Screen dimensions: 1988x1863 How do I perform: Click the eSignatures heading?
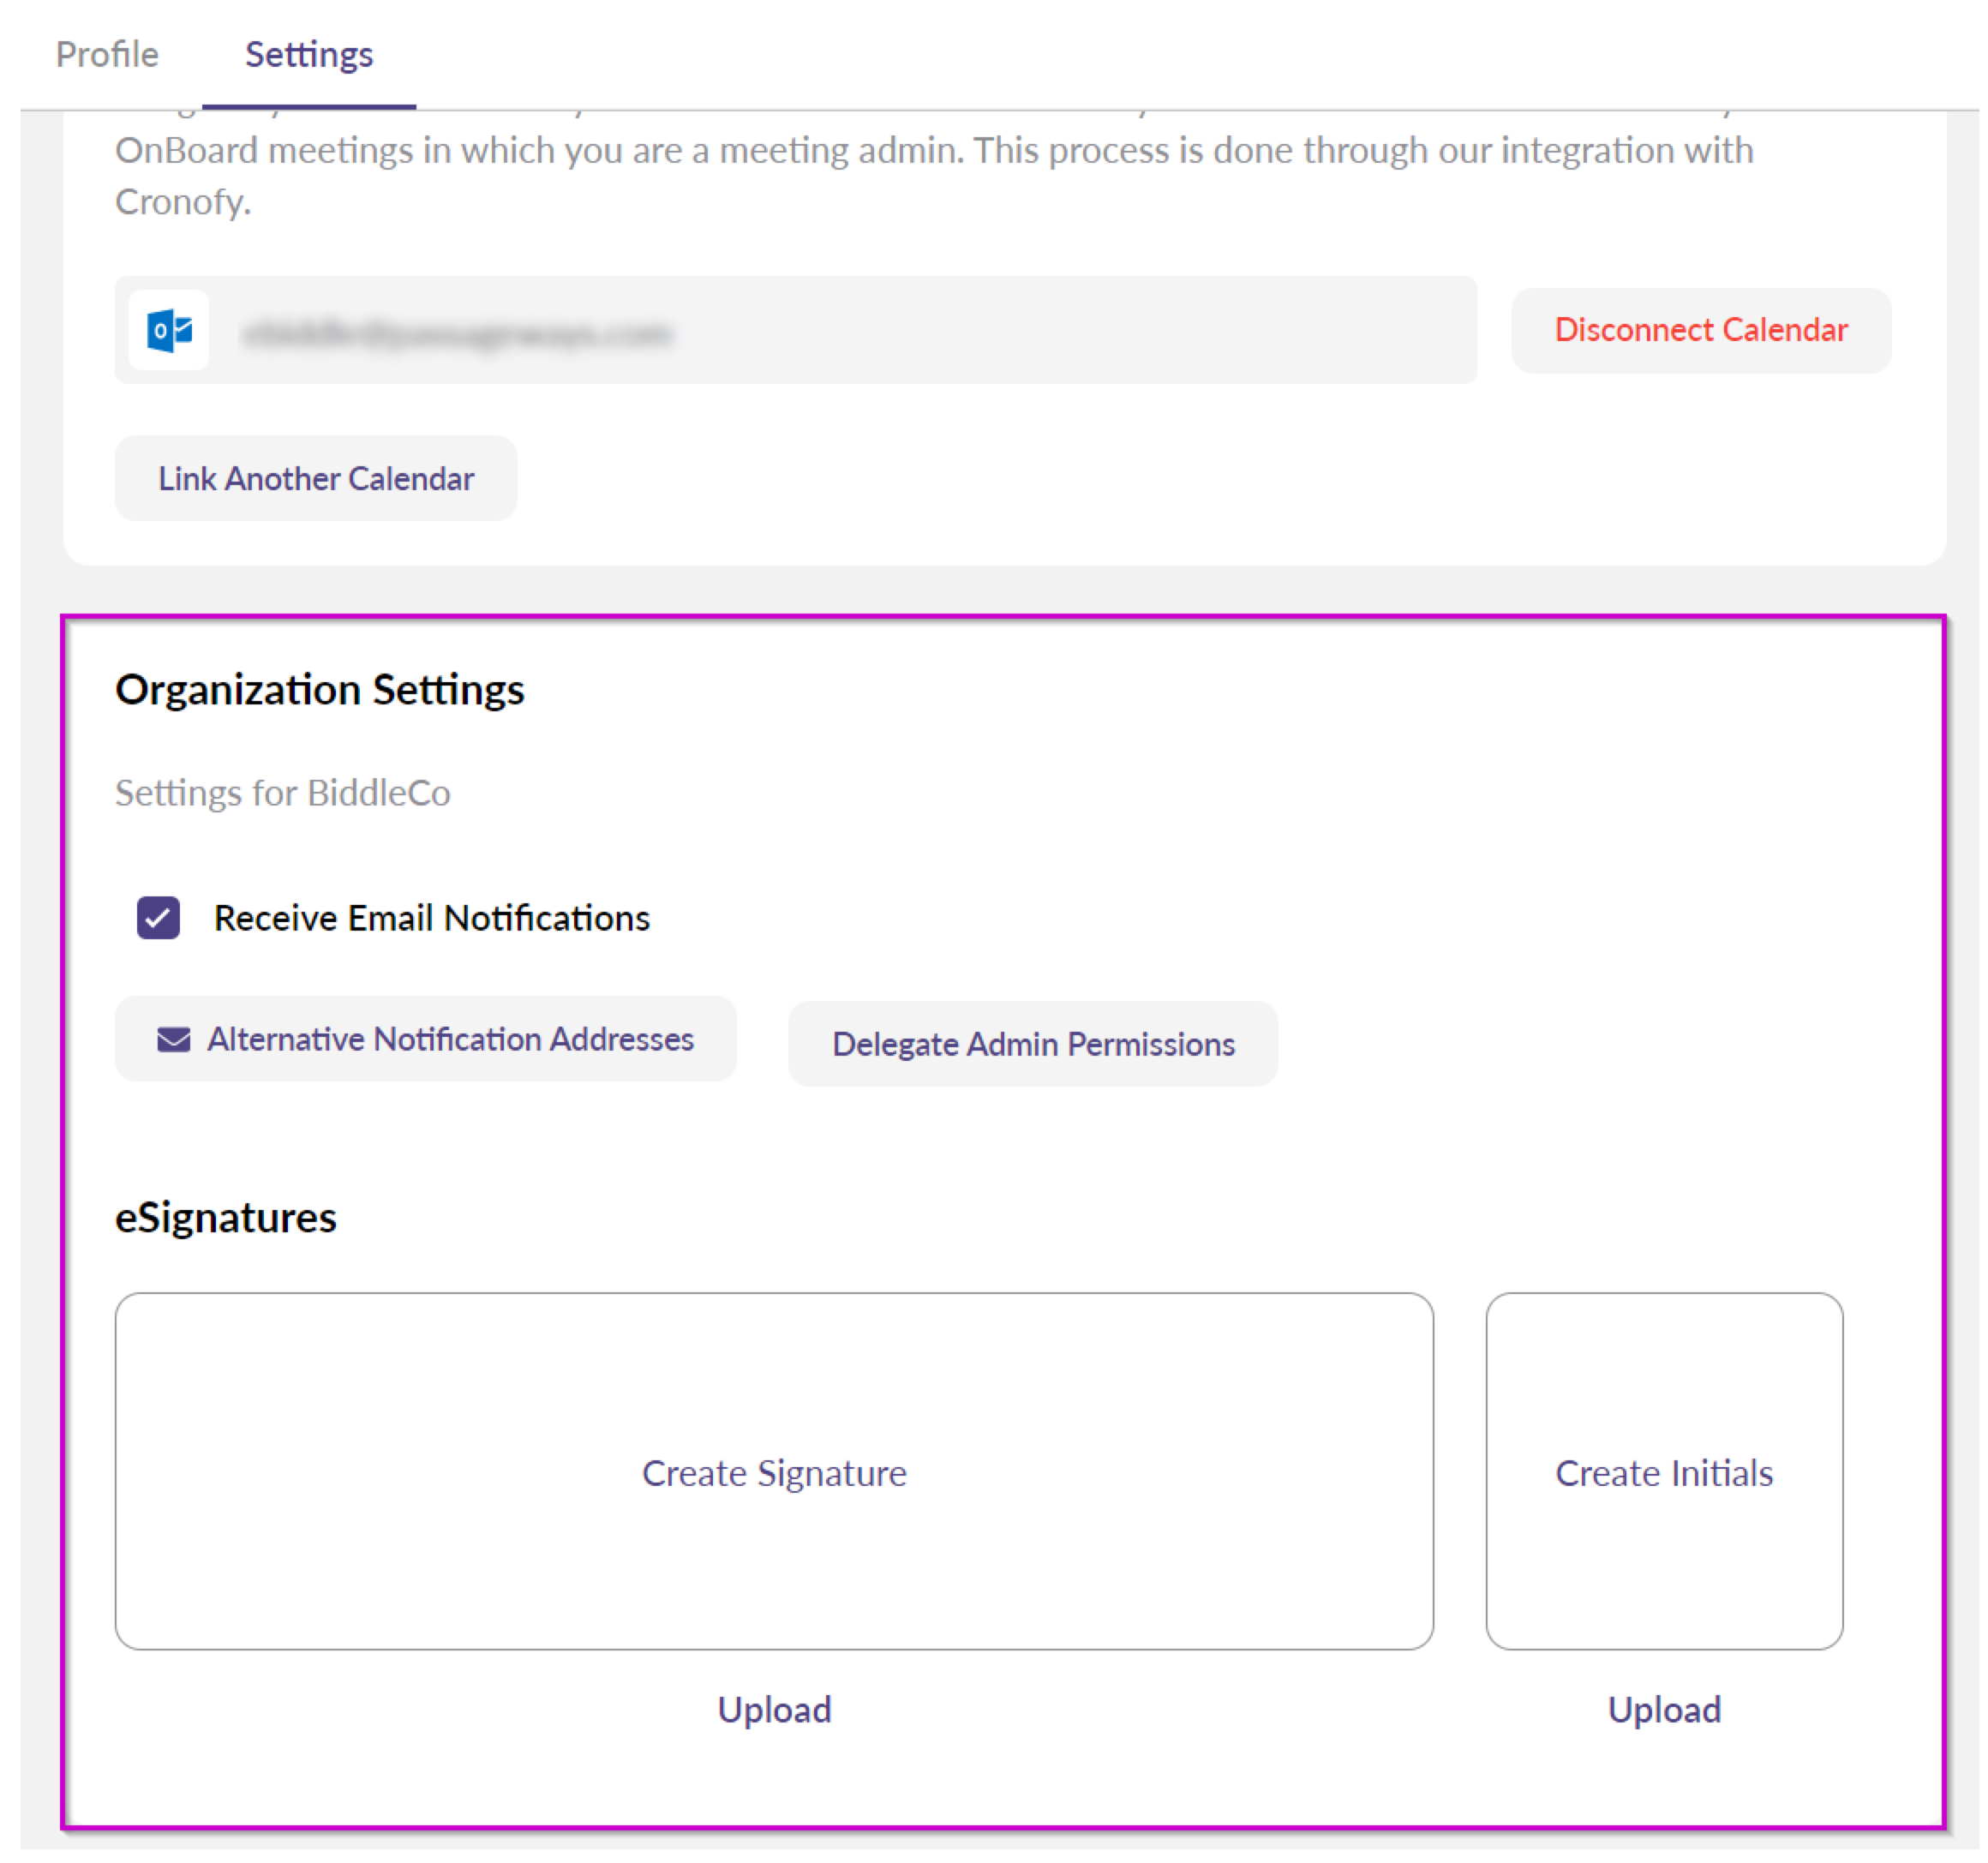226,1218
